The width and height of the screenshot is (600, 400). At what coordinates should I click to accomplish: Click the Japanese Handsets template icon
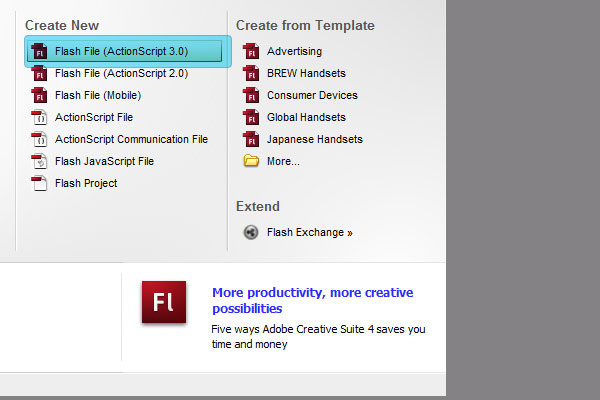[251, 139]
